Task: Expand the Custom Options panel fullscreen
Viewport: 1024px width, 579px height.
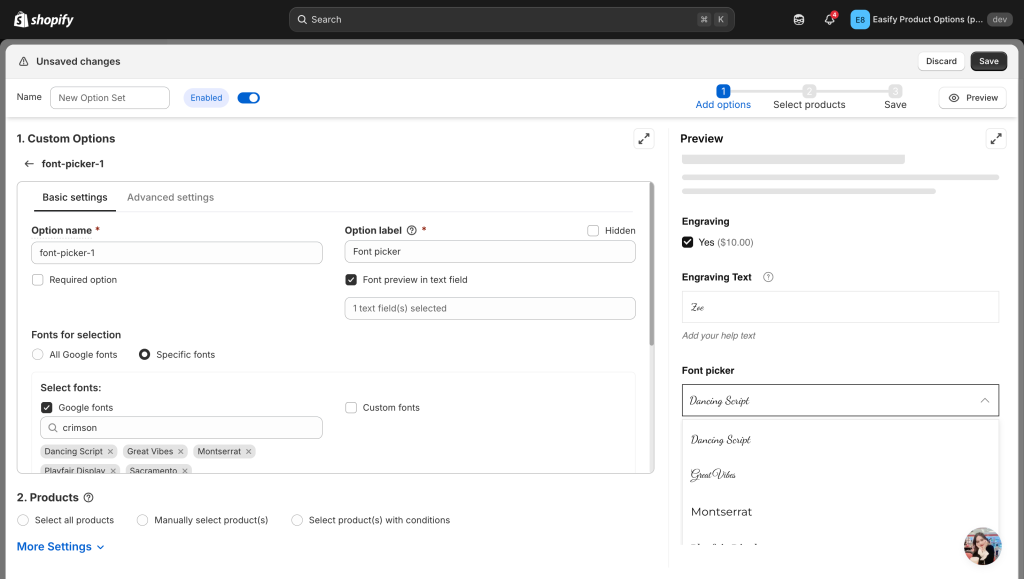Action: [644, 139]
